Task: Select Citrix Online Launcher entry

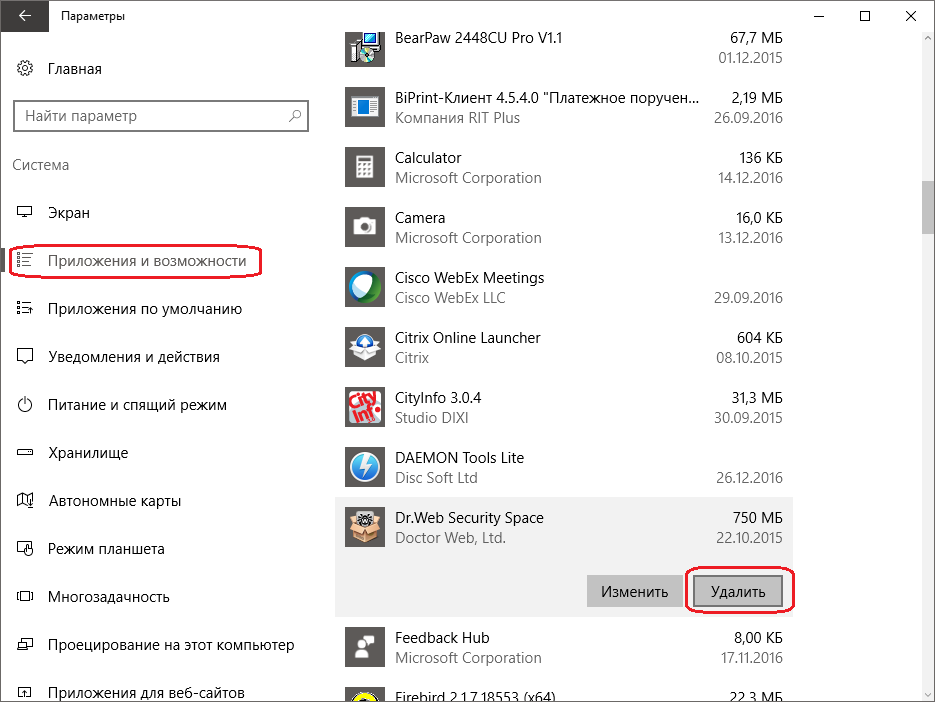Action: coord(564,347)
